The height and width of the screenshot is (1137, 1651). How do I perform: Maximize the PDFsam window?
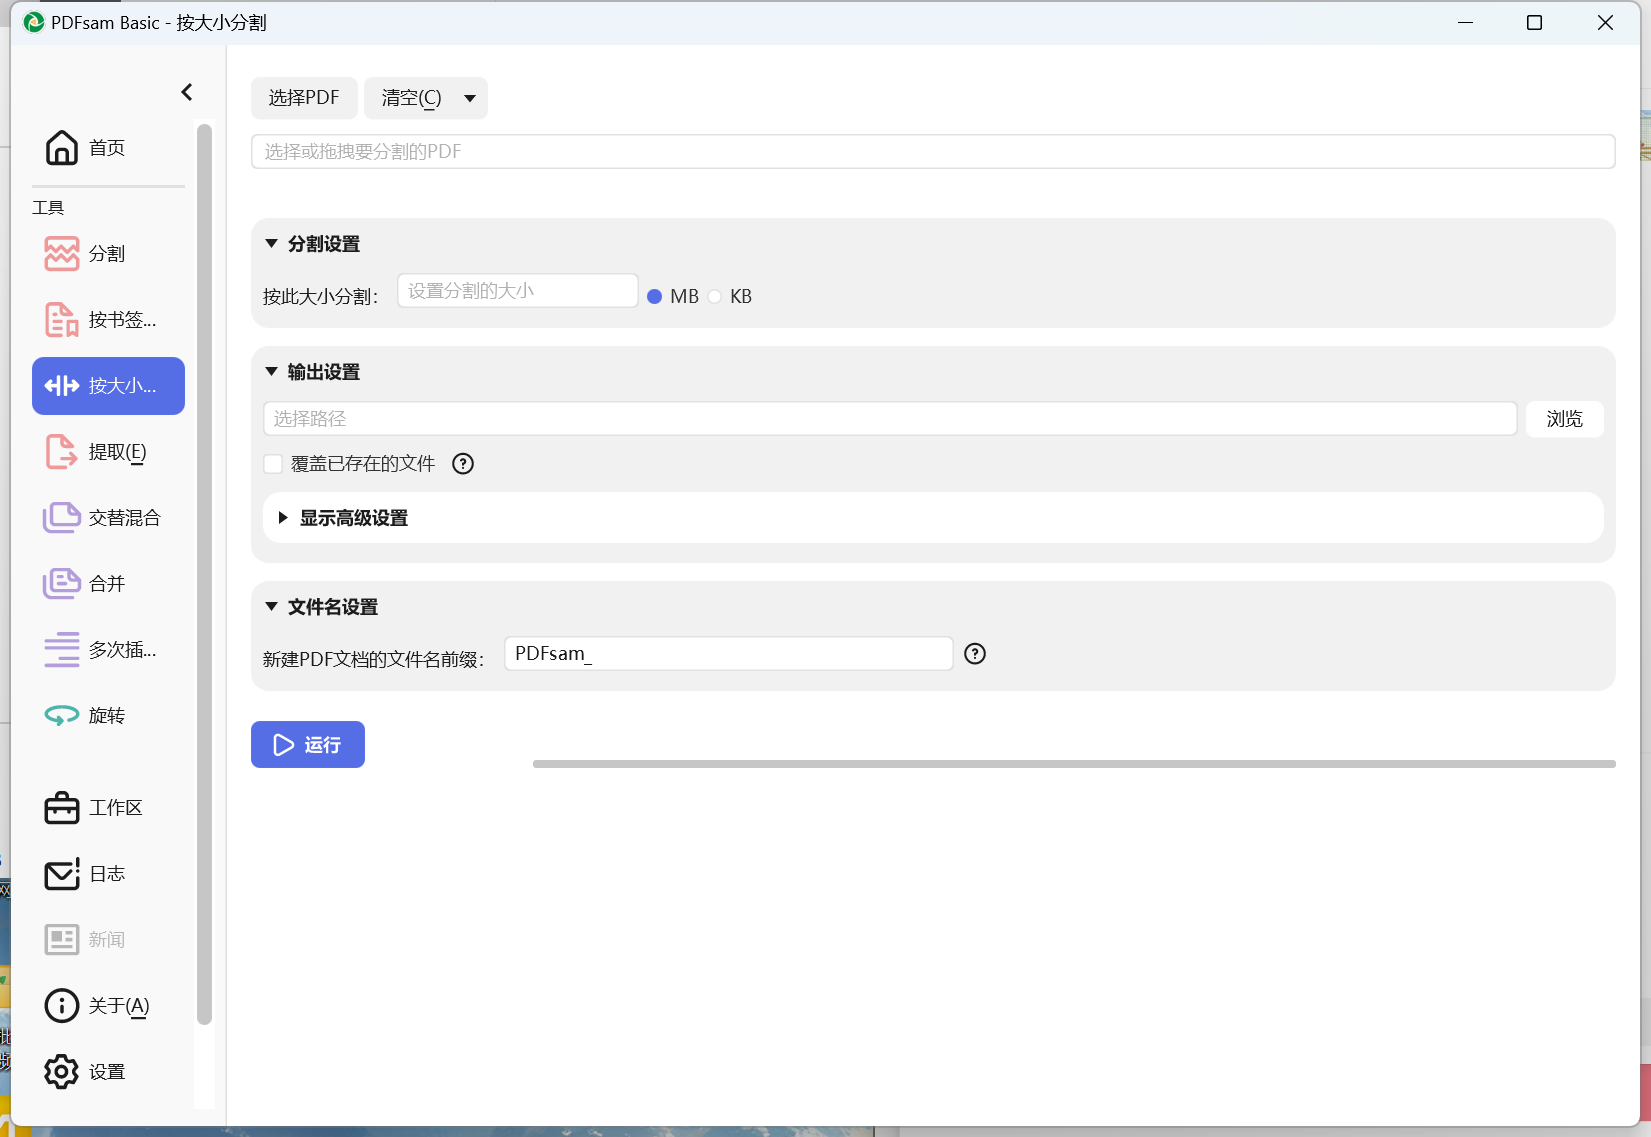1534,22
